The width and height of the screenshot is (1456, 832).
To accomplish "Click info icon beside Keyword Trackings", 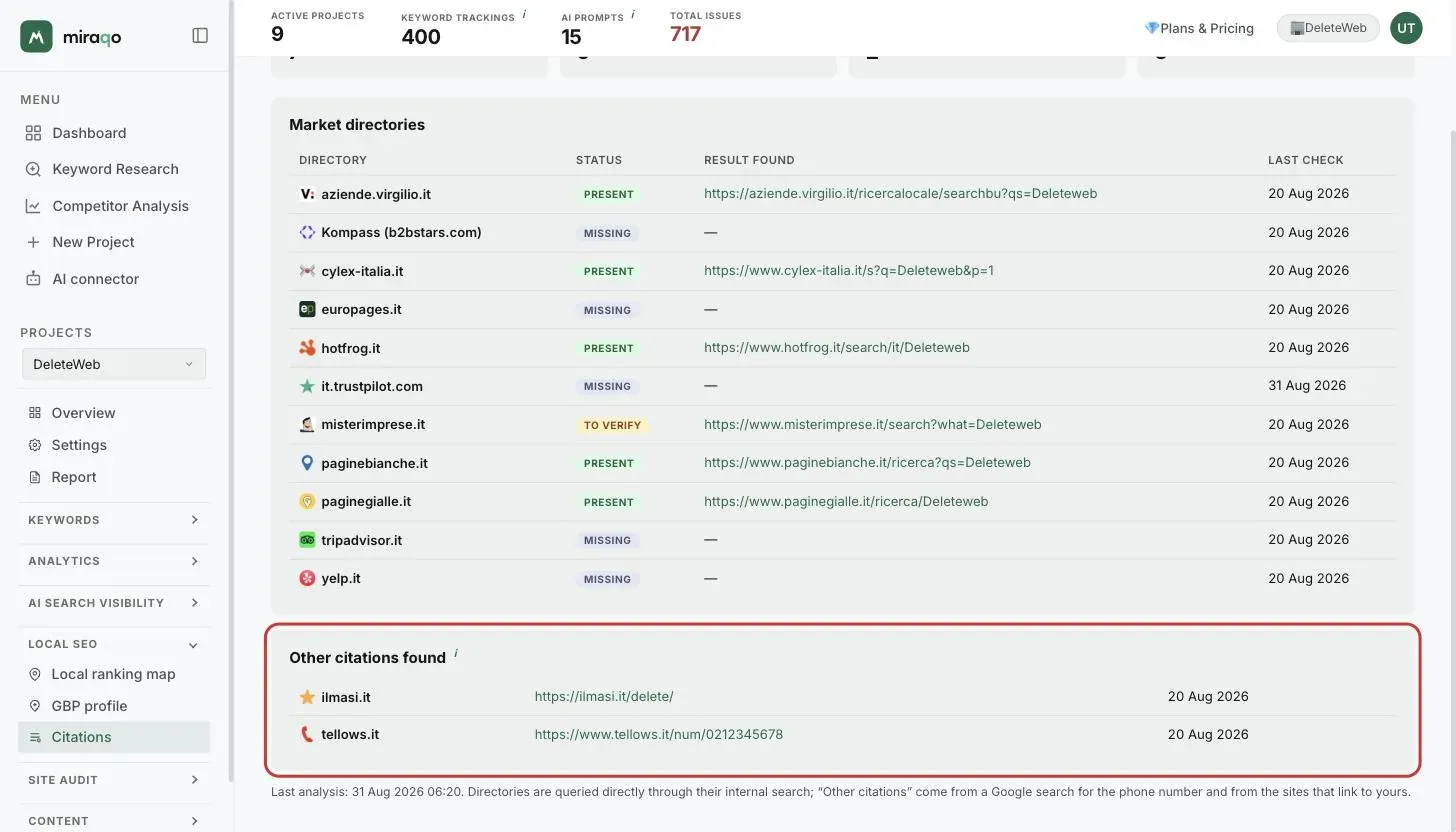I will [524, 15].
